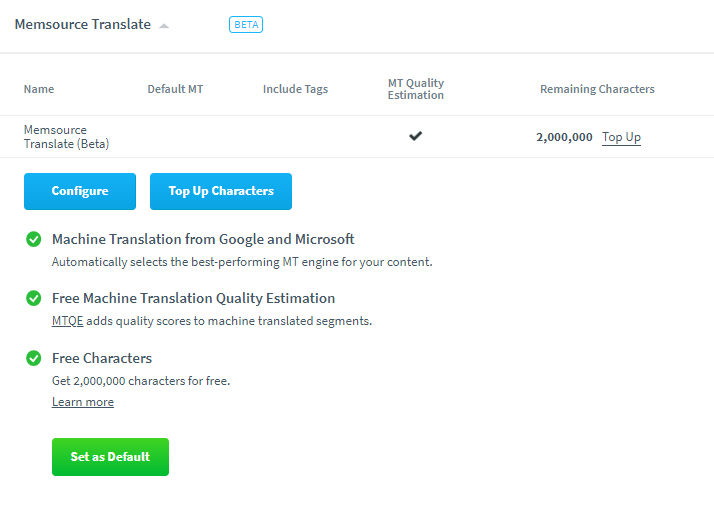Click the MT Quality Estimation checkmark icon
Screen dimensions: 714x505
(416, 136)
